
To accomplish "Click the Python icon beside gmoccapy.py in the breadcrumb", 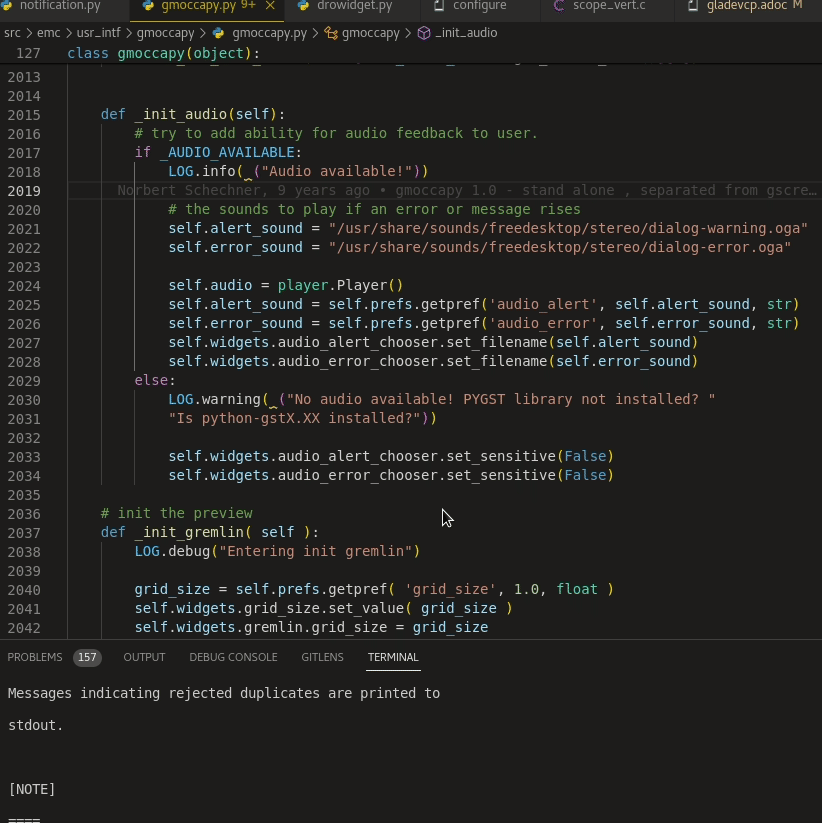I will [x=219, y=33].
